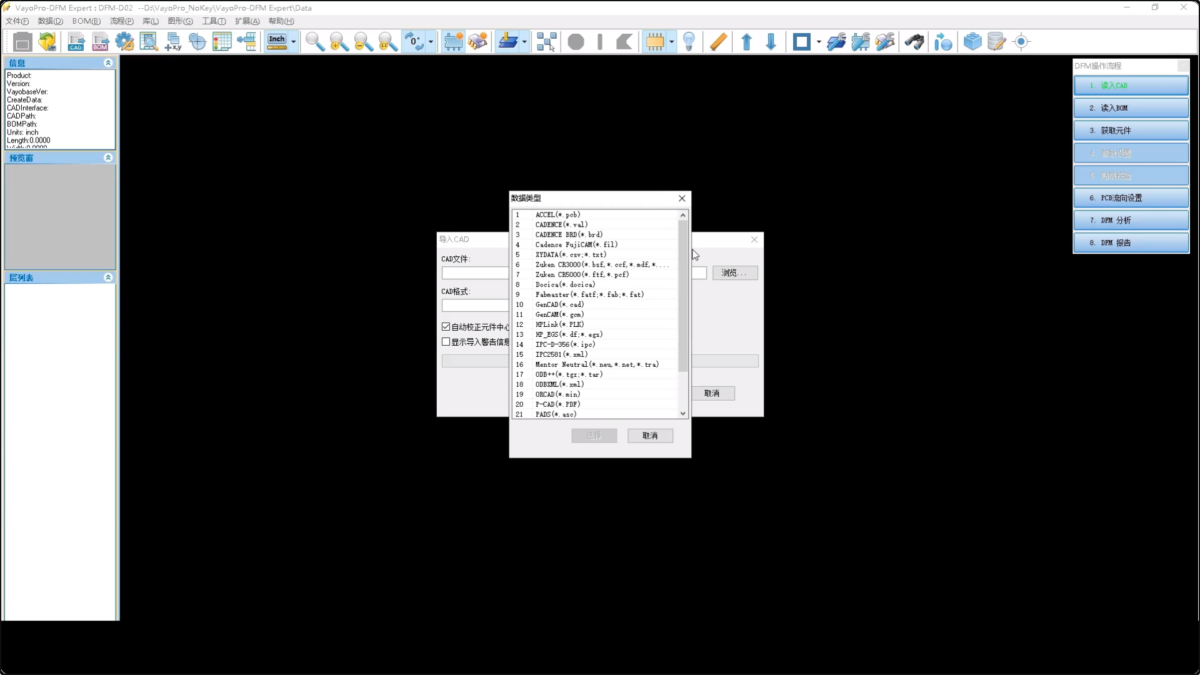Close the 数据类型 dialog
The image size is (1200, 675).
coord(682,199)
